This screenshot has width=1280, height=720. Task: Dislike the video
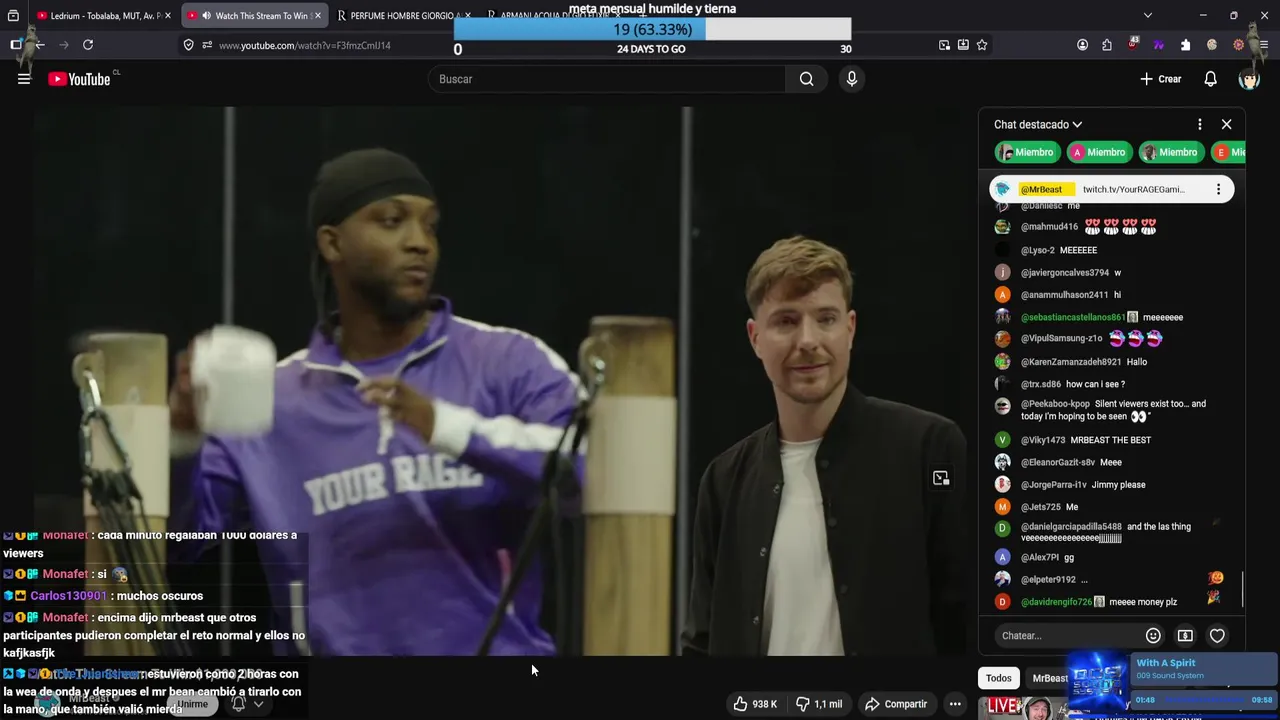point(818,704)
